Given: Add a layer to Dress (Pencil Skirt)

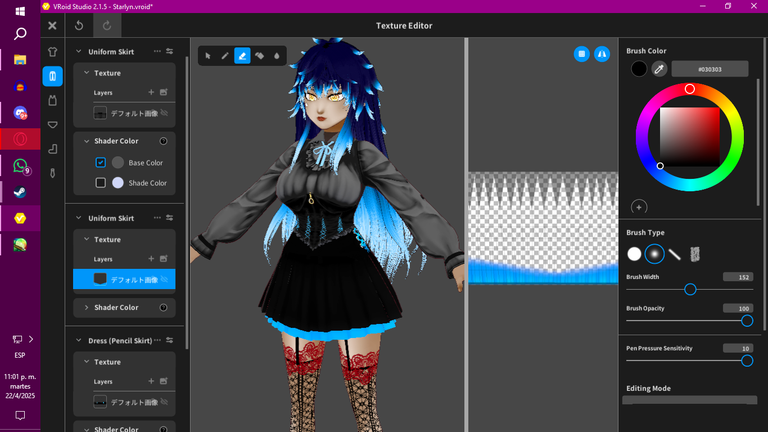Looking at the screenshot, I should [151, 381].
